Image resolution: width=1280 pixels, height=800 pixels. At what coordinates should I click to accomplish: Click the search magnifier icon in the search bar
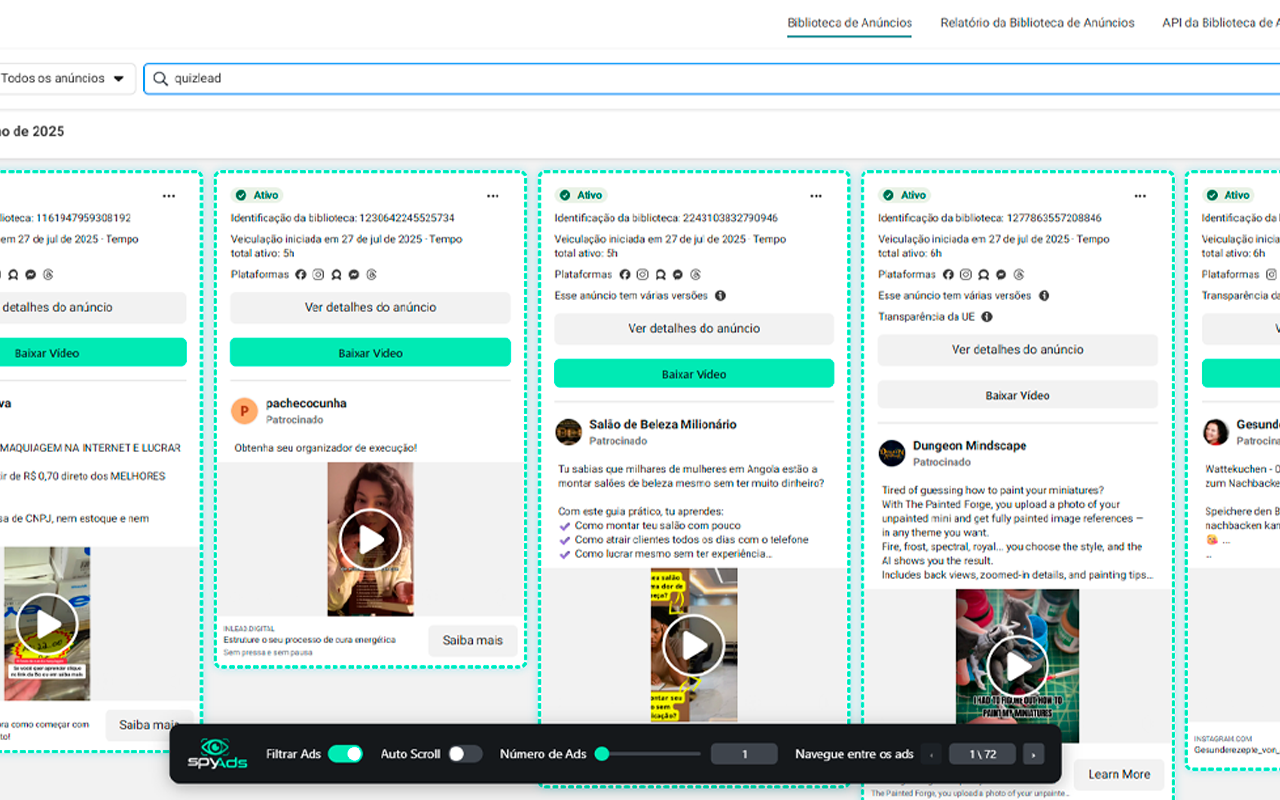160,77
